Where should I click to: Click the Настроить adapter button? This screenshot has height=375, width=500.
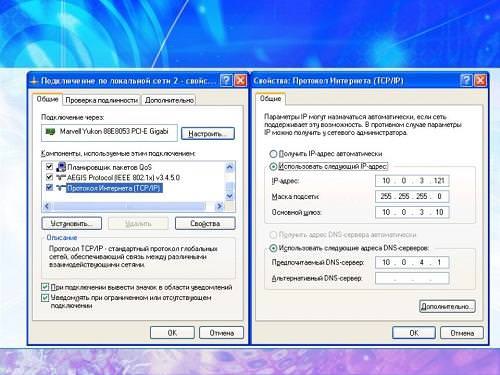click(x=208, y=134)
